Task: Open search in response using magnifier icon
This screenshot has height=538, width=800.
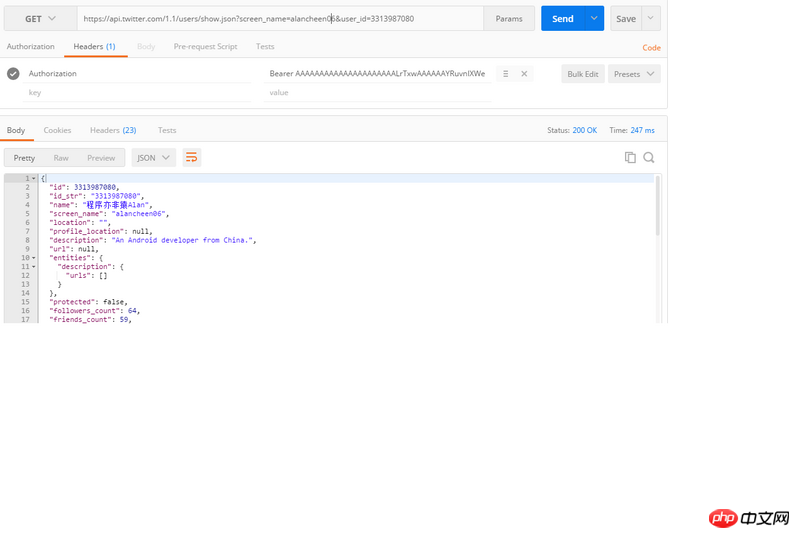Action: point(649,157)
